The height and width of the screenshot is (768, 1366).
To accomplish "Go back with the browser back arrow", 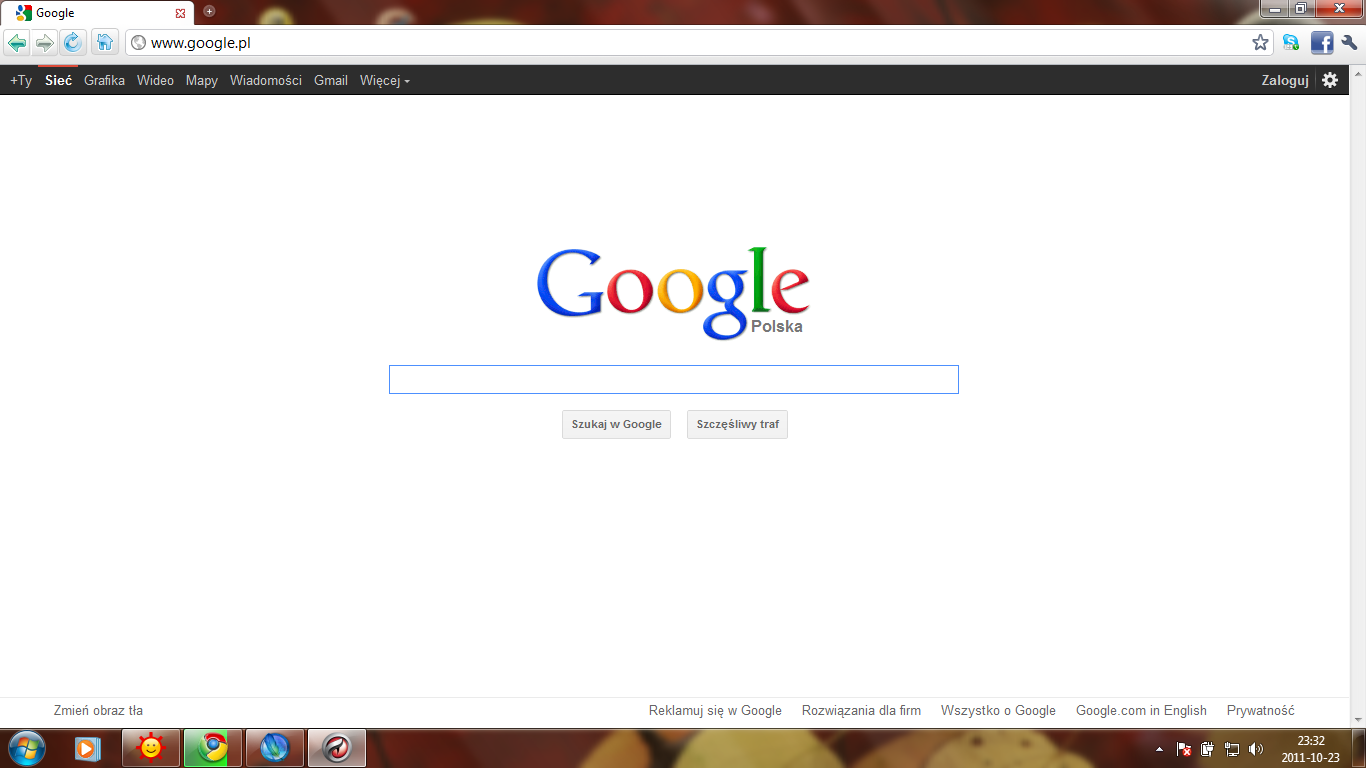I will 17,43.
